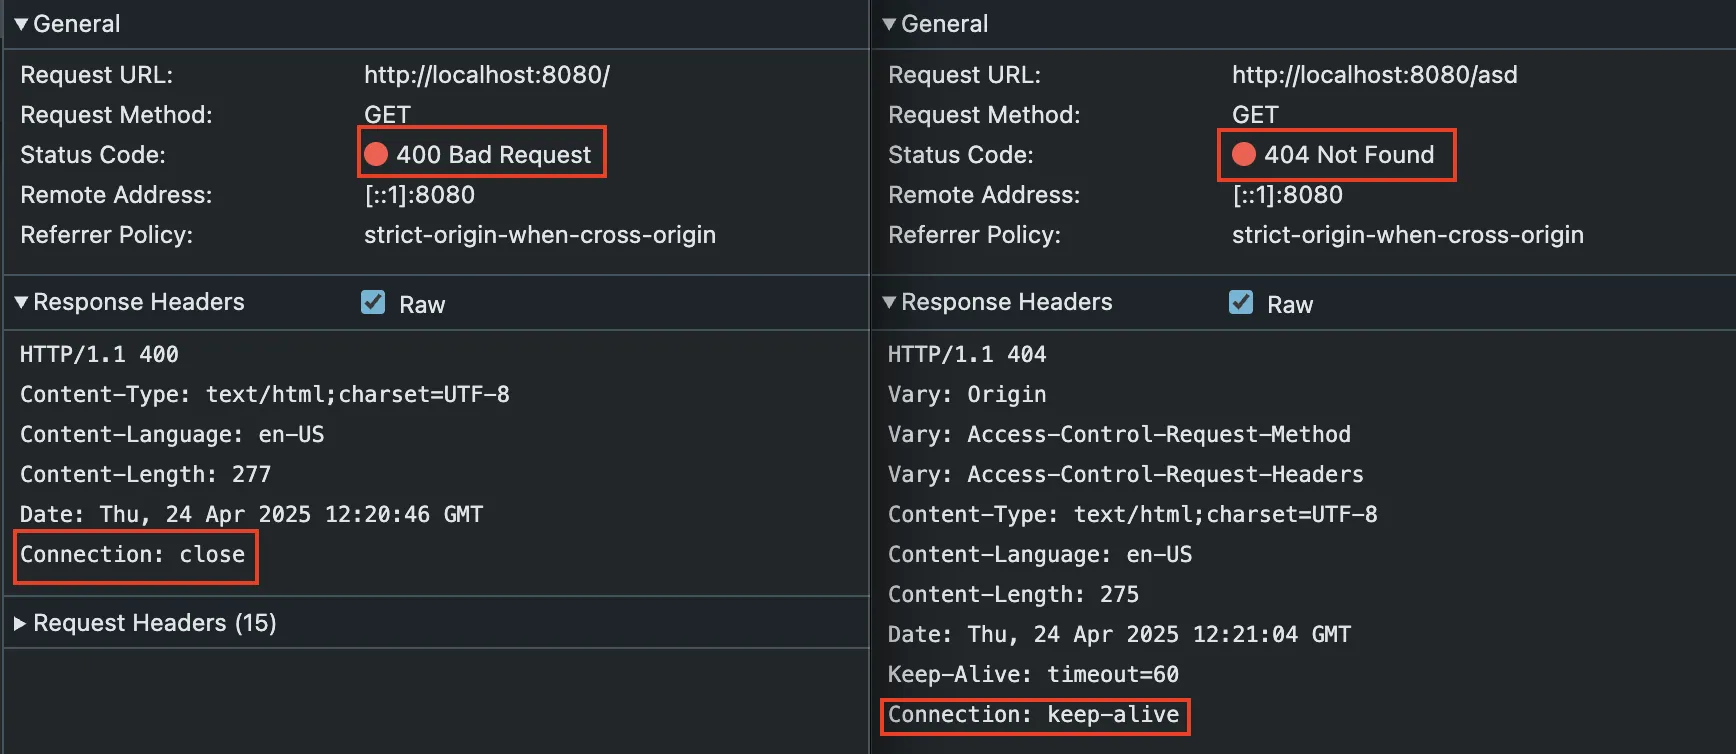Click the Vary: Access-Control-Request-Method header
This screenshot has width=1736, height=754.
[1119, 435]
